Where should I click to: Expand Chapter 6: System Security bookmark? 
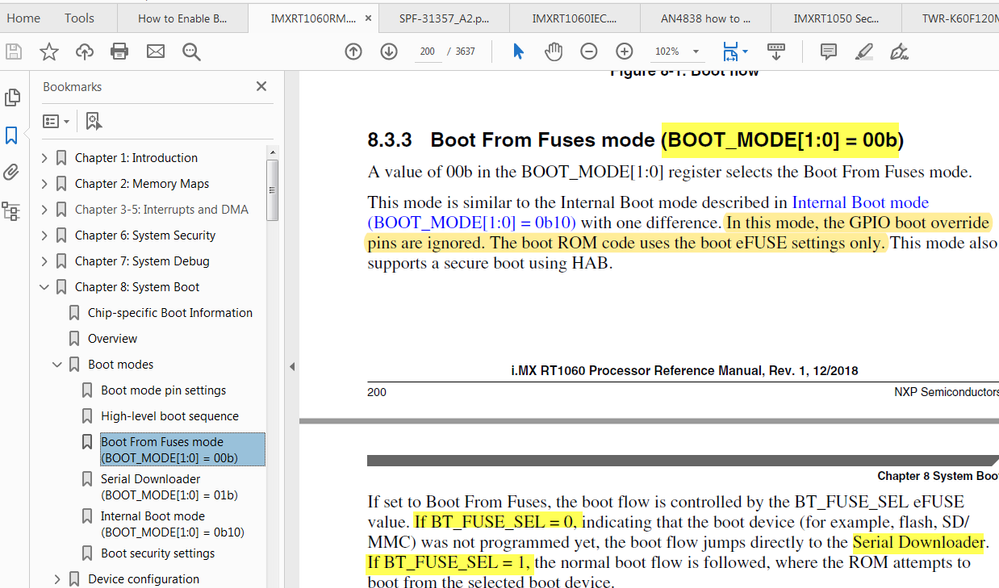tap(44, 236)
